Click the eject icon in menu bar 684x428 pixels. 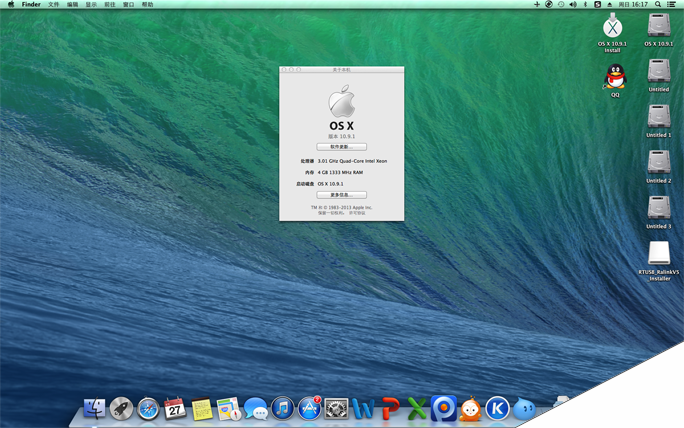609,4
